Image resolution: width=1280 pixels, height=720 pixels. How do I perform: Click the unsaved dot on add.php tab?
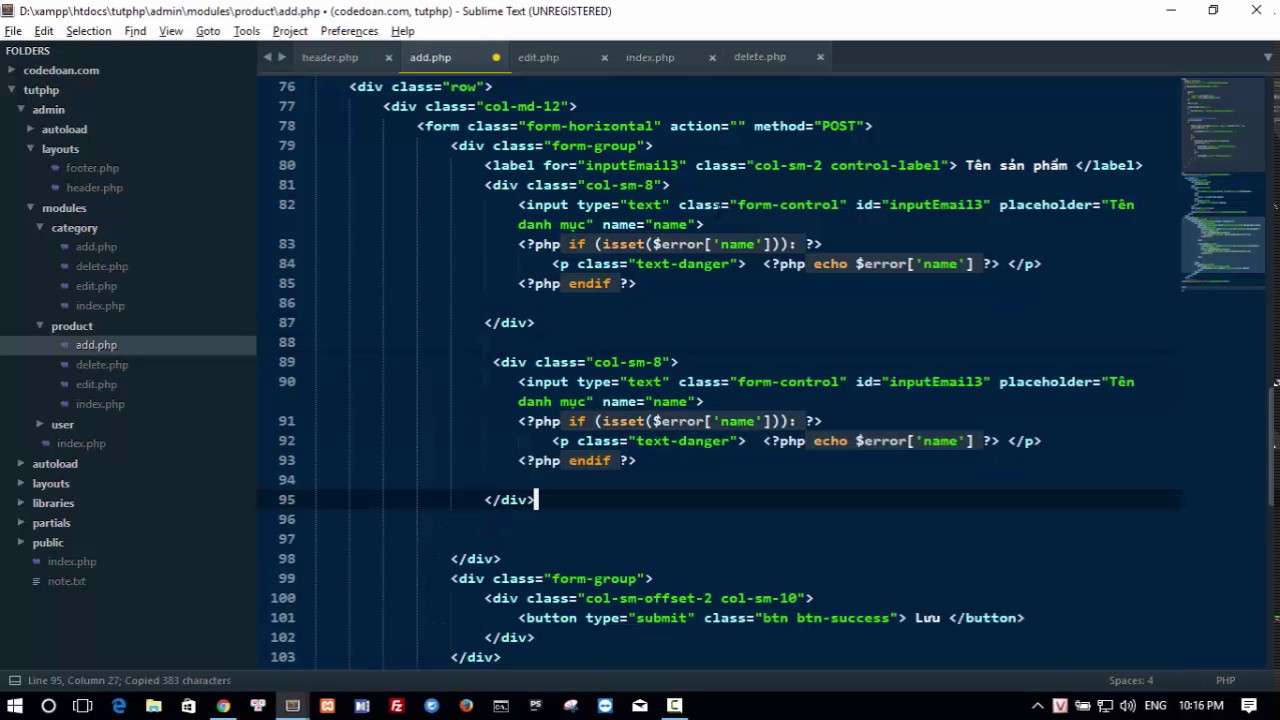(496, 58)
